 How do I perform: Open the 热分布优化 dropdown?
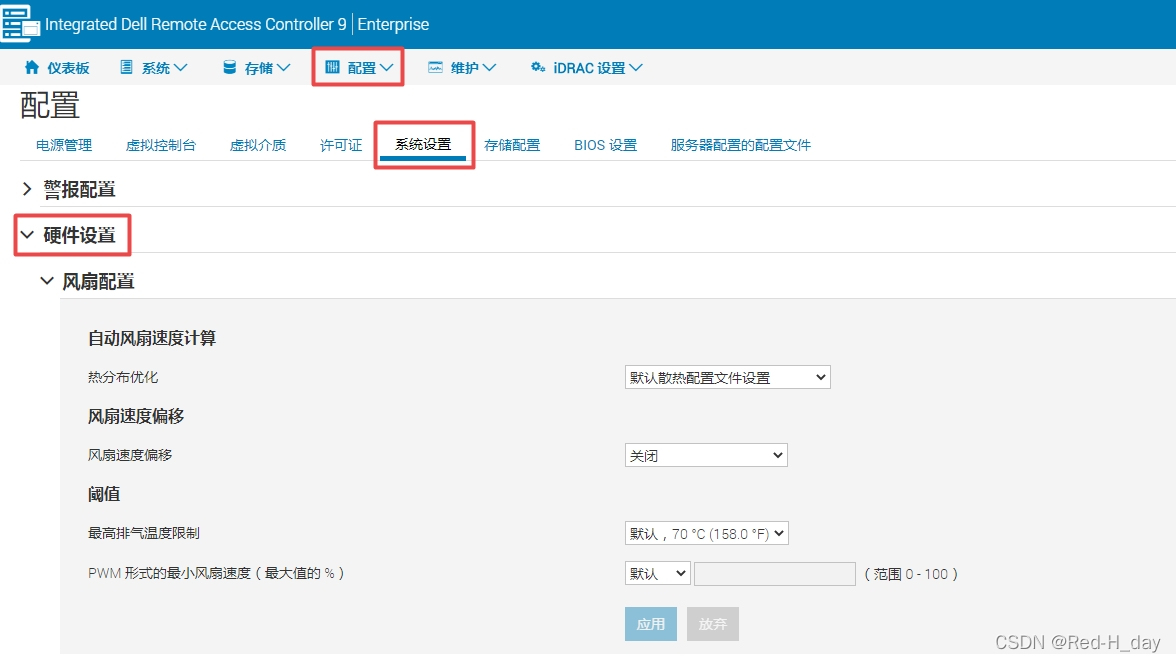[728, 377]
